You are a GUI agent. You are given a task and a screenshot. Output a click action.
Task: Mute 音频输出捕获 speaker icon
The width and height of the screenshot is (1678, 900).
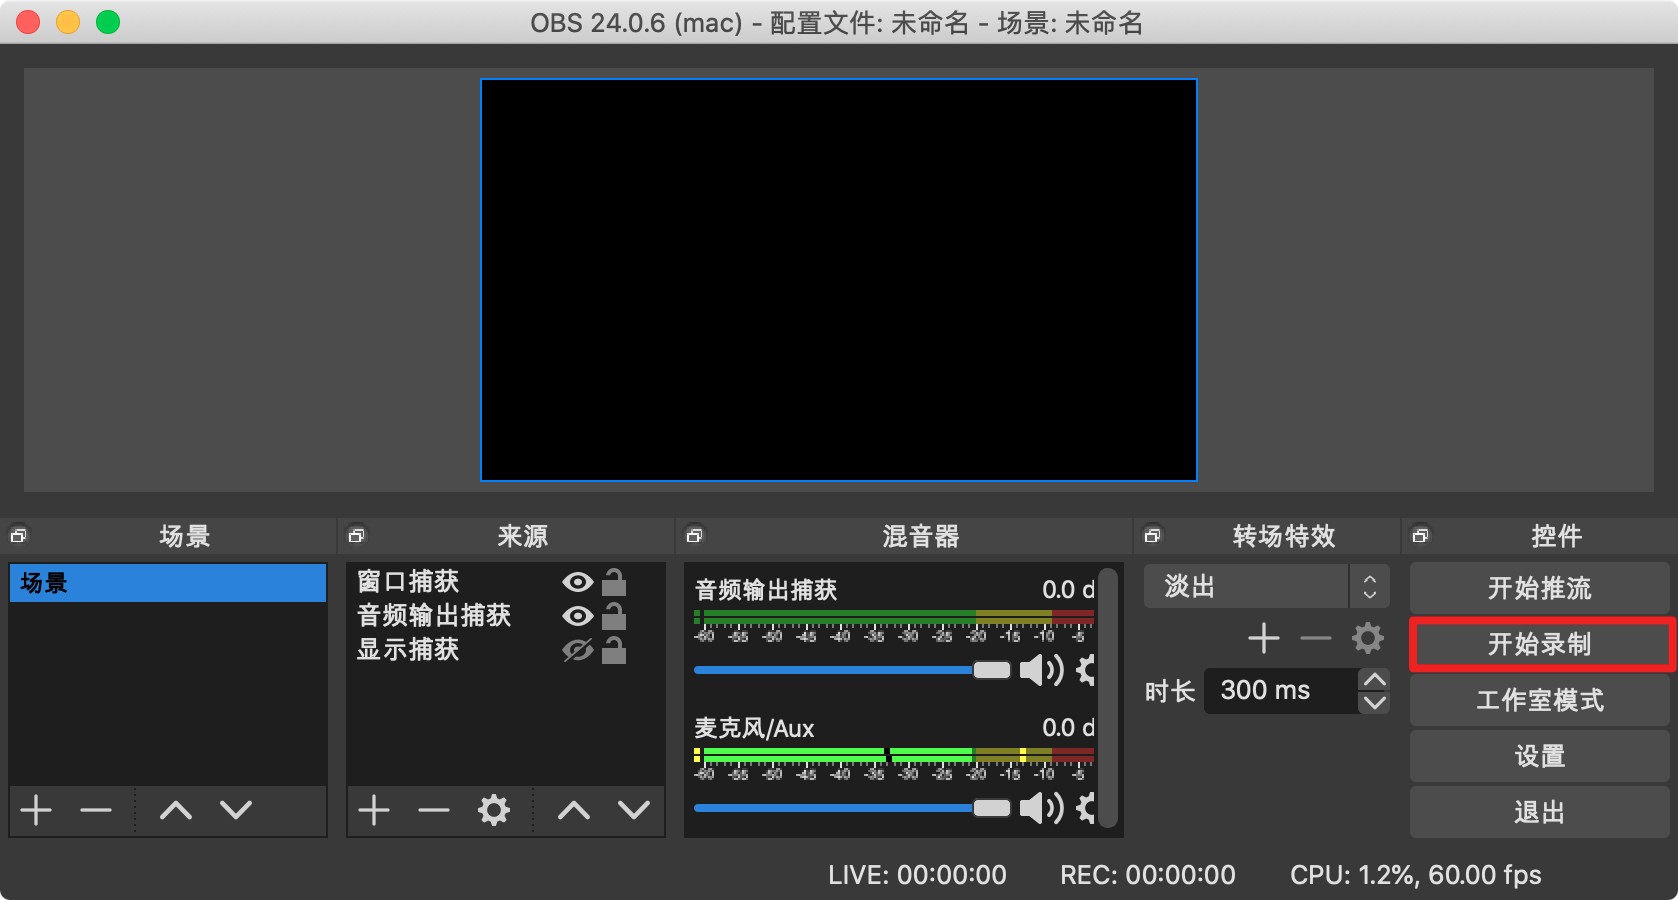[x=1040, y=670]
